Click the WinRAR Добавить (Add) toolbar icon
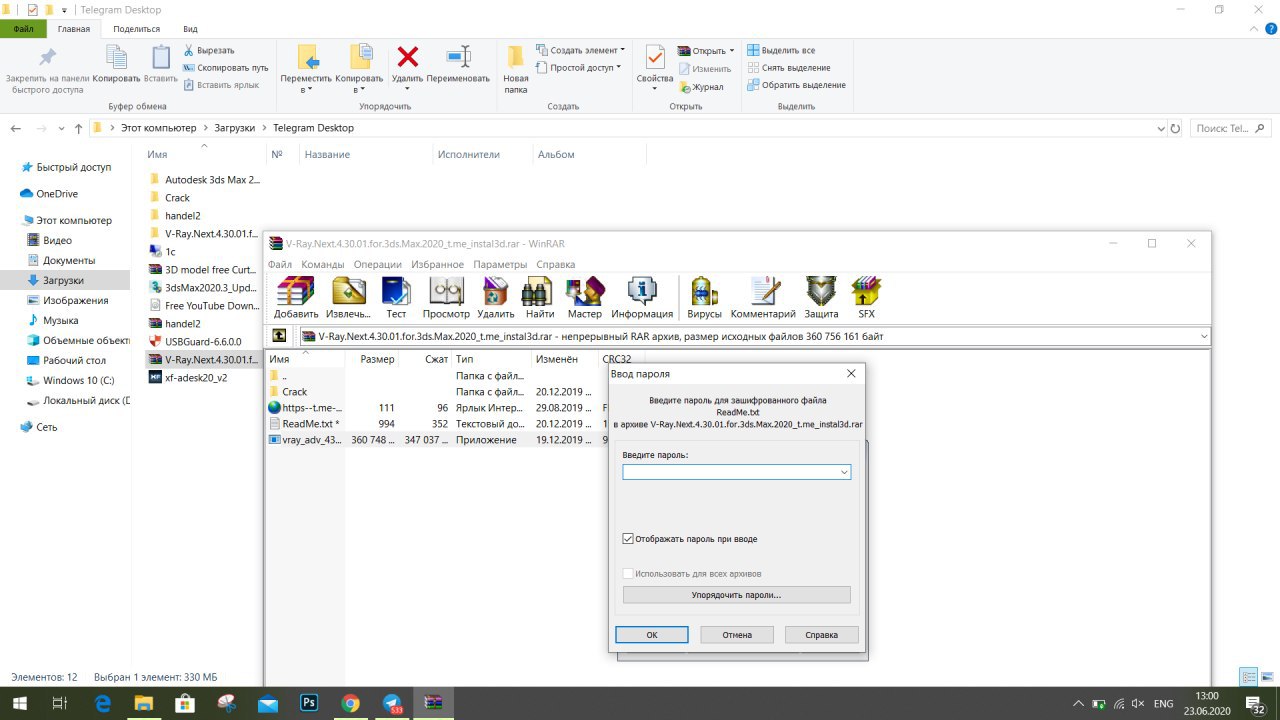 click(296, 298)
